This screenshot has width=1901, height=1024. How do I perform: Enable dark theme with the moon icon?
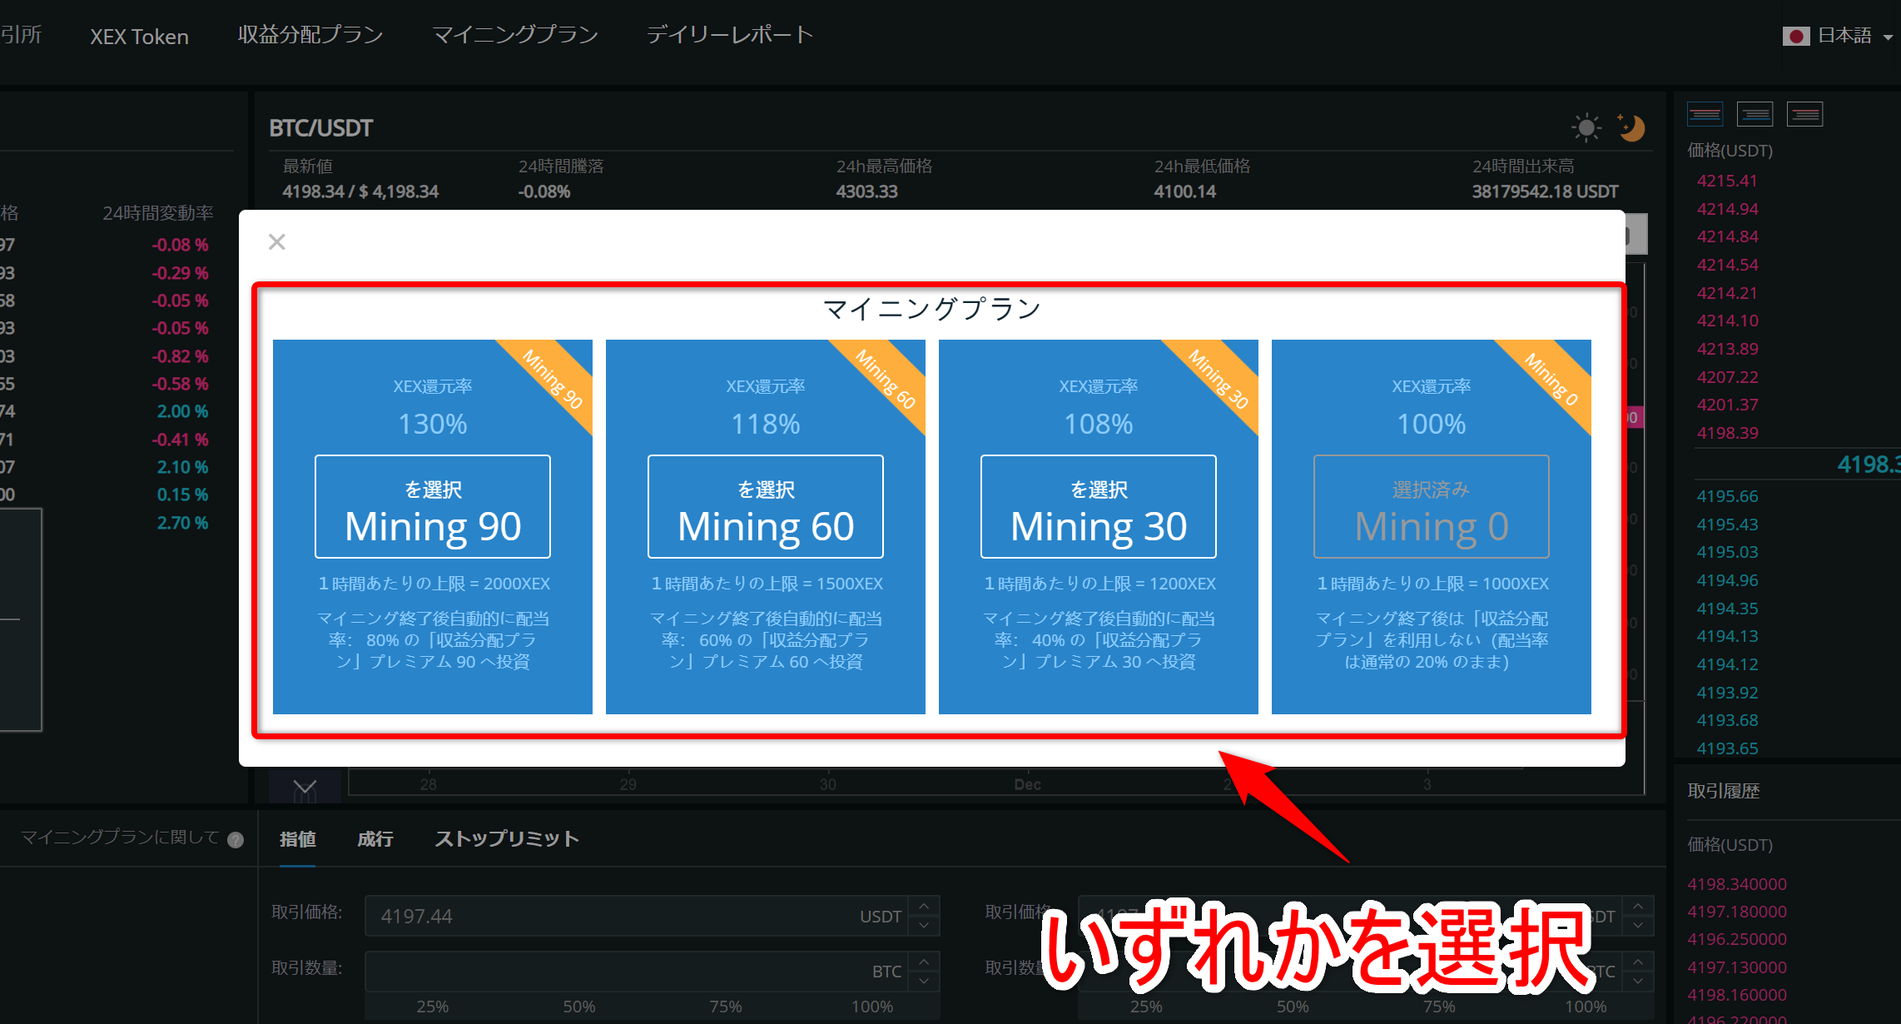(1631, 127)
